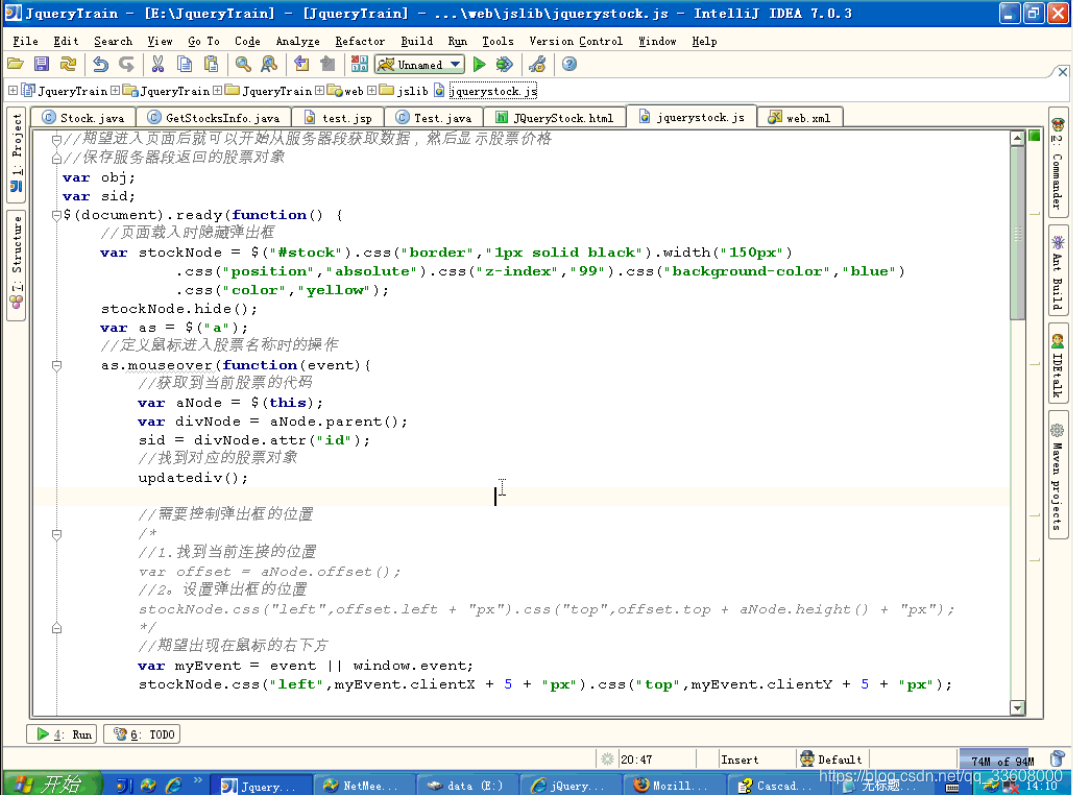Switch to the test.jsp tab

pyautogui.click(x=338, y=118)
